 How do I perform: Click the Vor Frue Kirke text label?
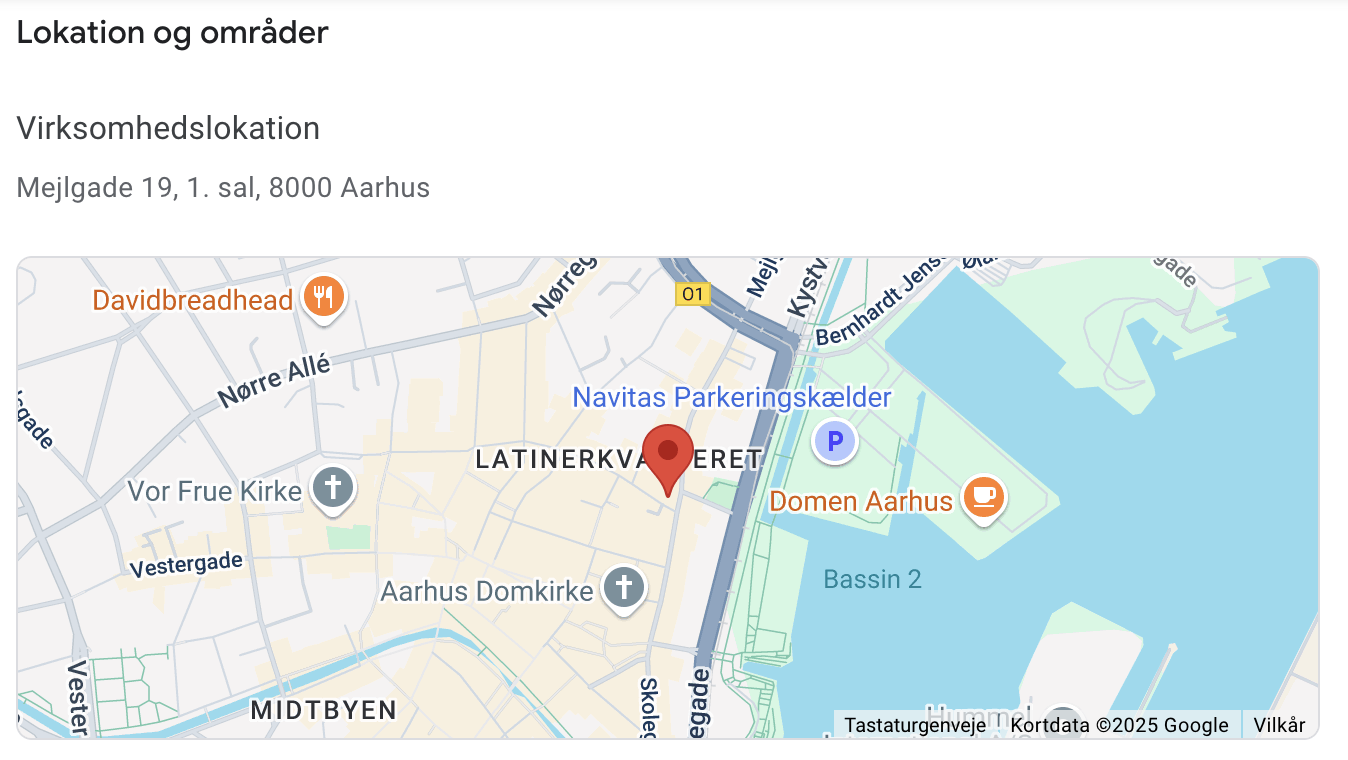(215, 491)
